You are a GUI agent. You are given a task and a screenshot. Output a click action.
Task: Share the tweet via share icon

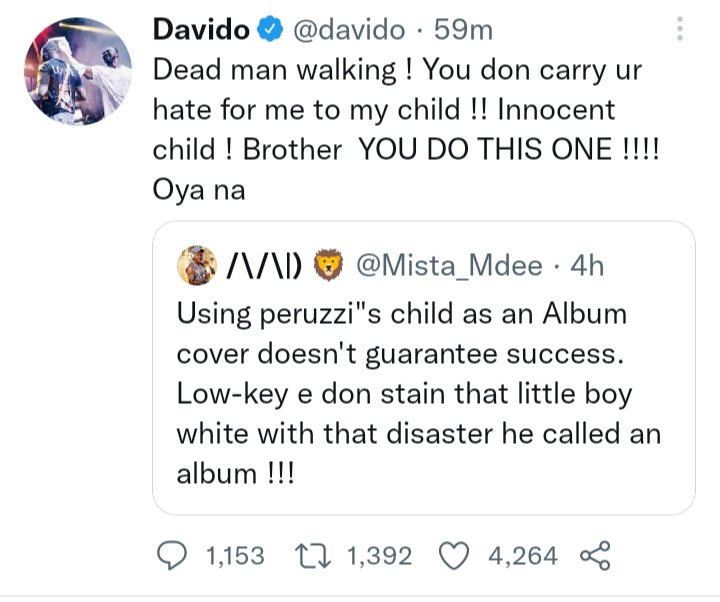(x=594, y=556)
